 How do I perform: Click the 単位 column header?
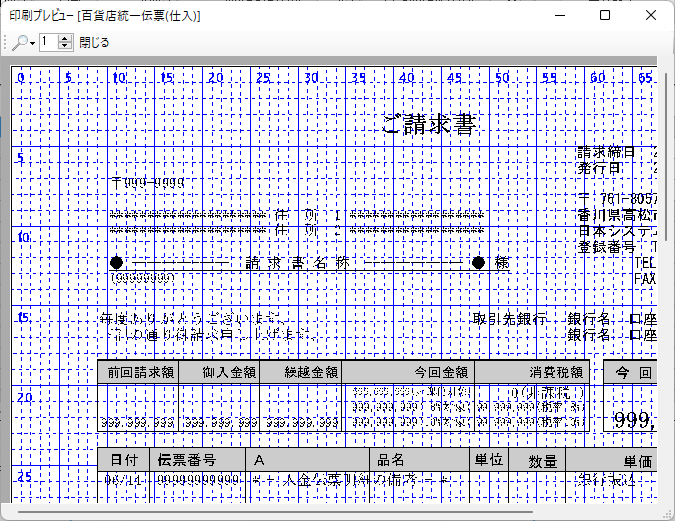click(489, 460)
